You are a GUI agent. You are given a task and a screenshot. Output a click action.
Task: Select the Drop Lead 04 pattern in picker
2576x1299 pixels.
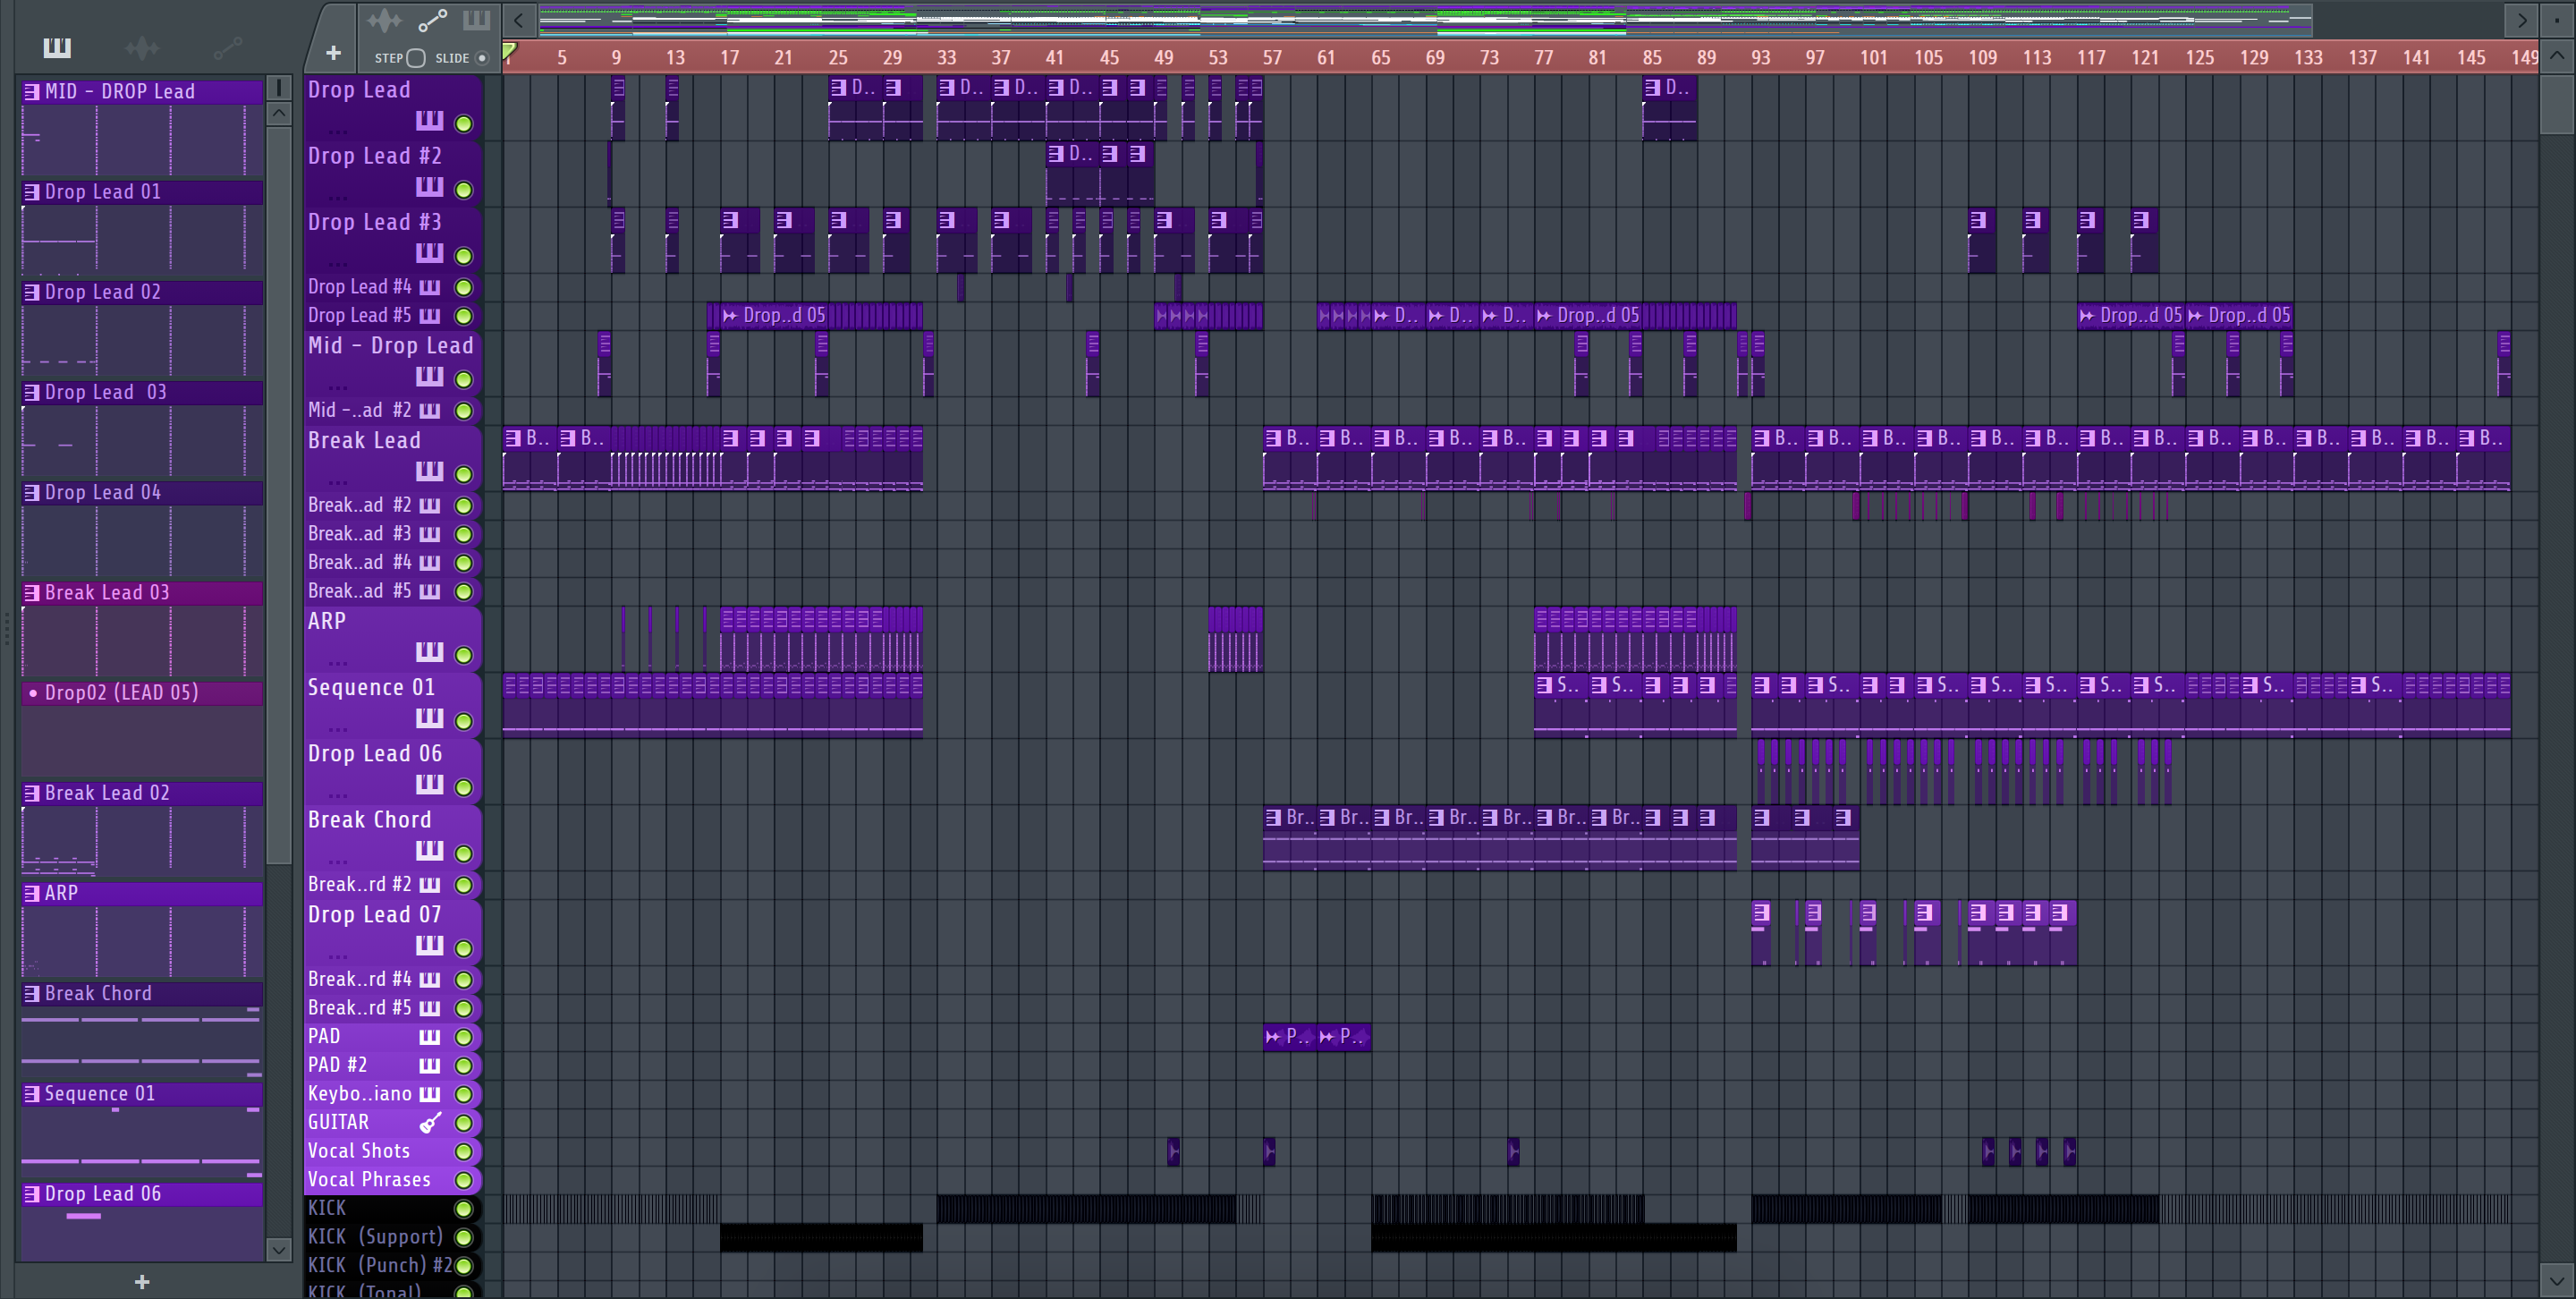pyautogui.click(x=142, y=492)
